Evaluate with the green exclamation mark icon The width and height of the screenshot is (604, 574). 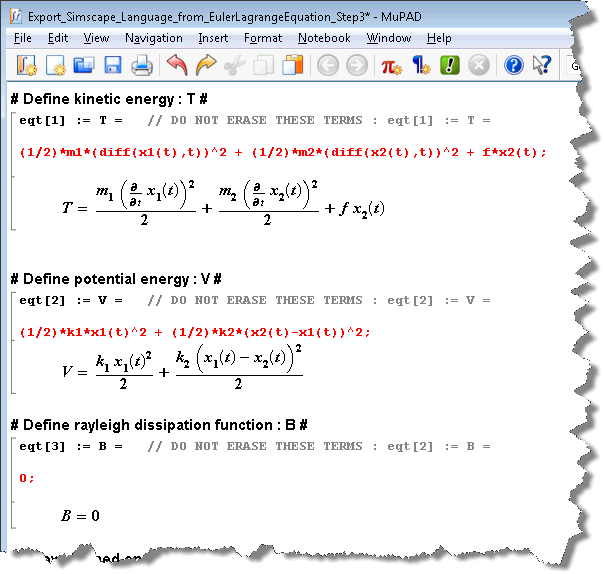click(450, 66)
